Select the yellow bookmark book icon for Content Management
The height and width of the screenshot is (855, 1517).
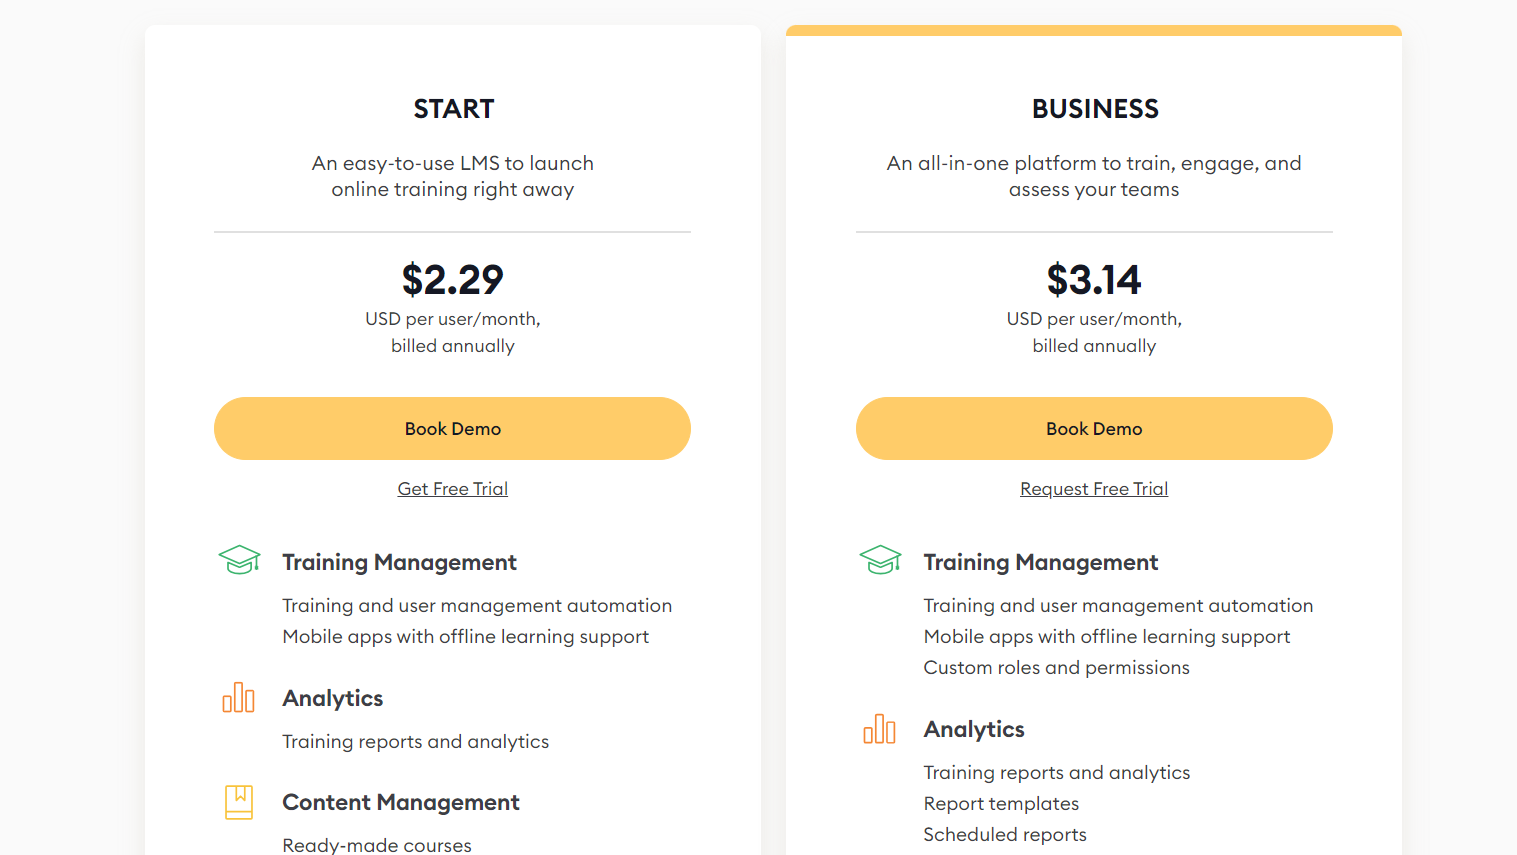[238, 802]
